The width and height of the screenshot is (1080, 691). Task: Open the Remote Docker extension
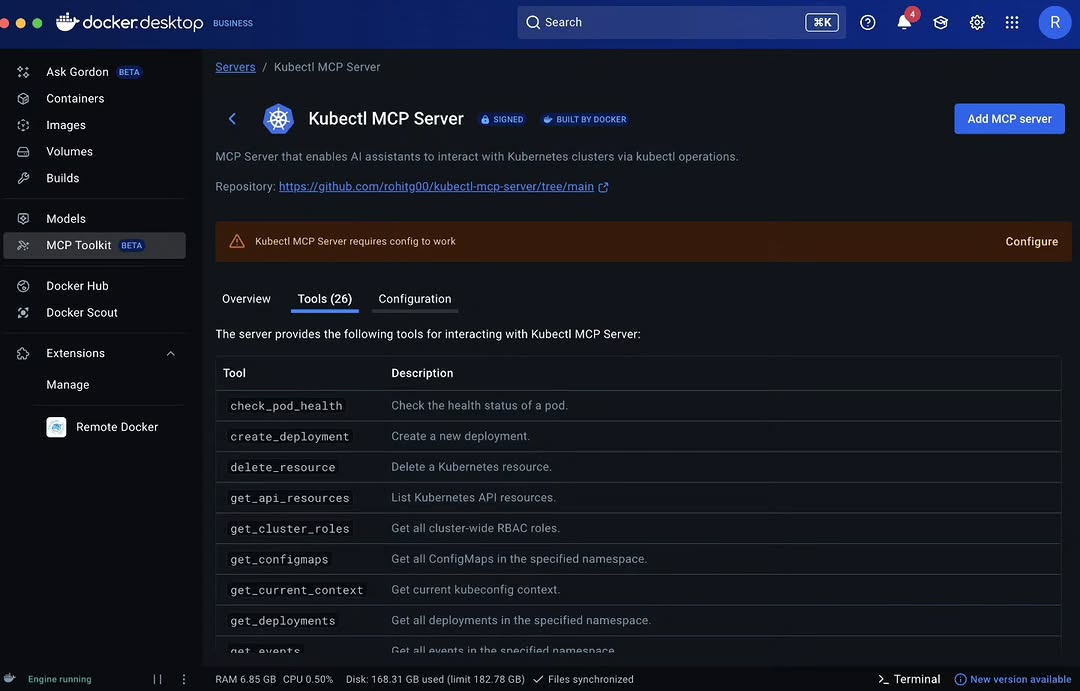pos(102,427)
